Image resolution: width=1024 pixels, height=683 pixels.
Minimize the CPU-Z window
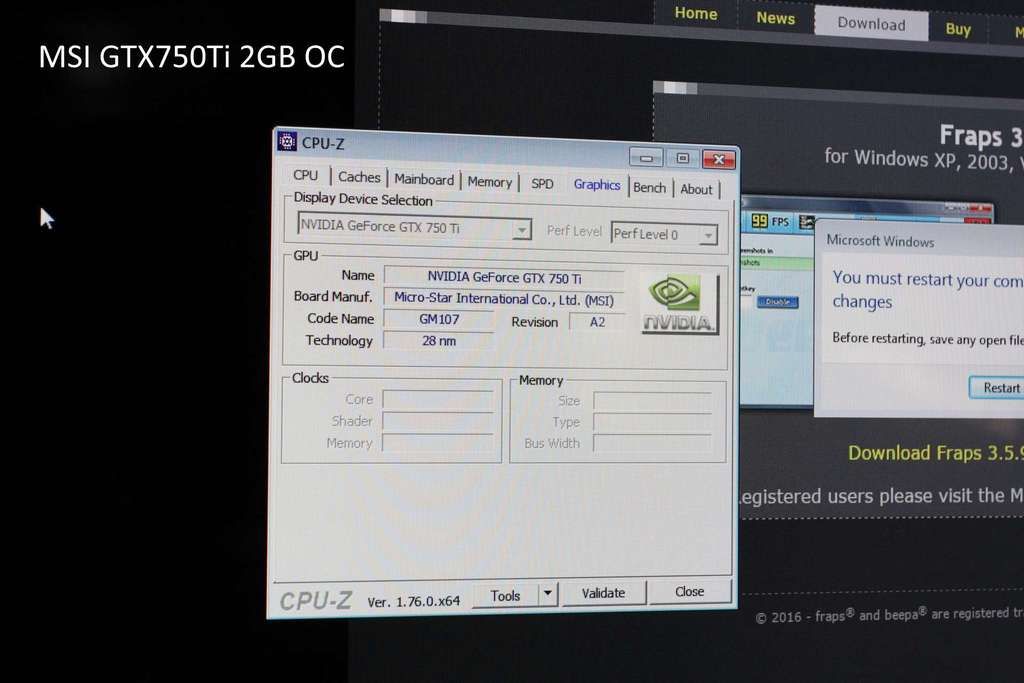pos(646,158)
